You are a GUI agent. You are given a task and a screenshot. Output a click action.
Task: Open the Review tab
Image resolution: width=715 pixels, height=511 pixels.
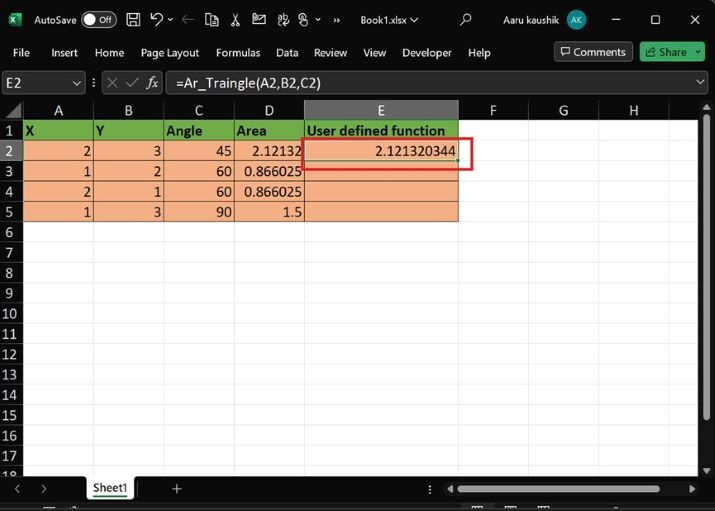tap(330, 53)
